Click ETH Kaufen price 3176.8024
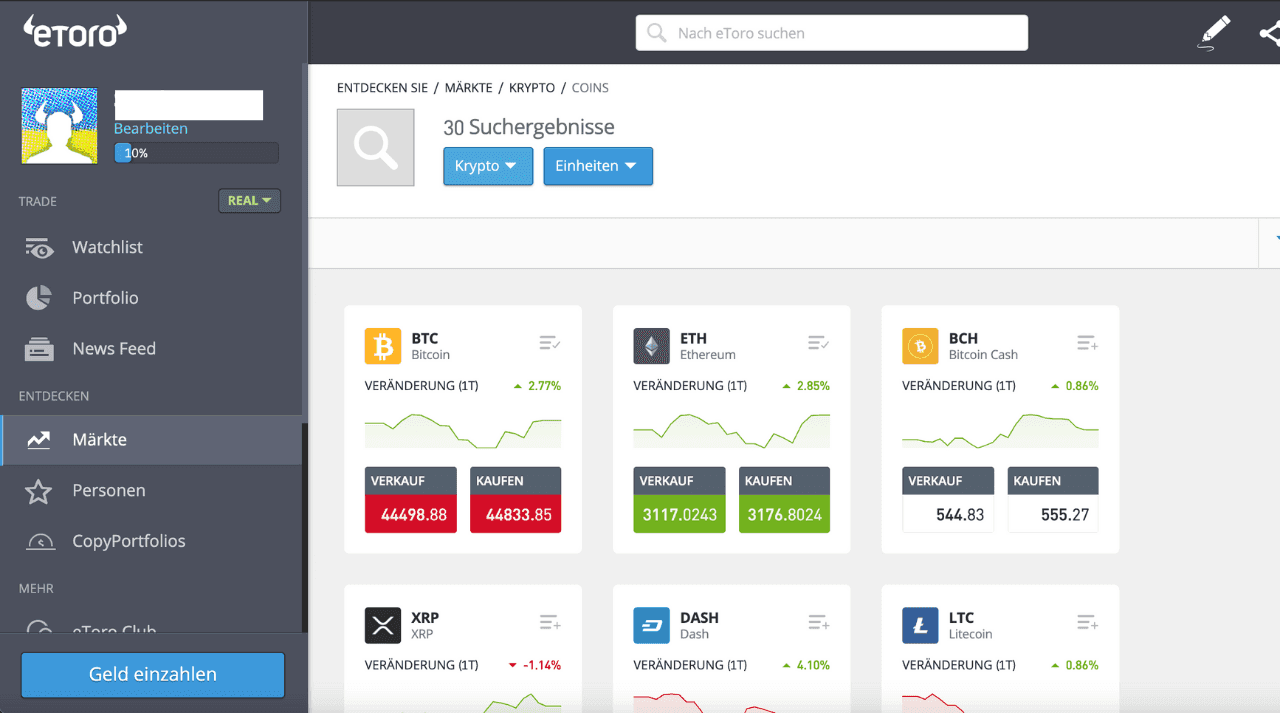Image resolution: width=1280 pixels, height=720 pixels. pos(785,514)
